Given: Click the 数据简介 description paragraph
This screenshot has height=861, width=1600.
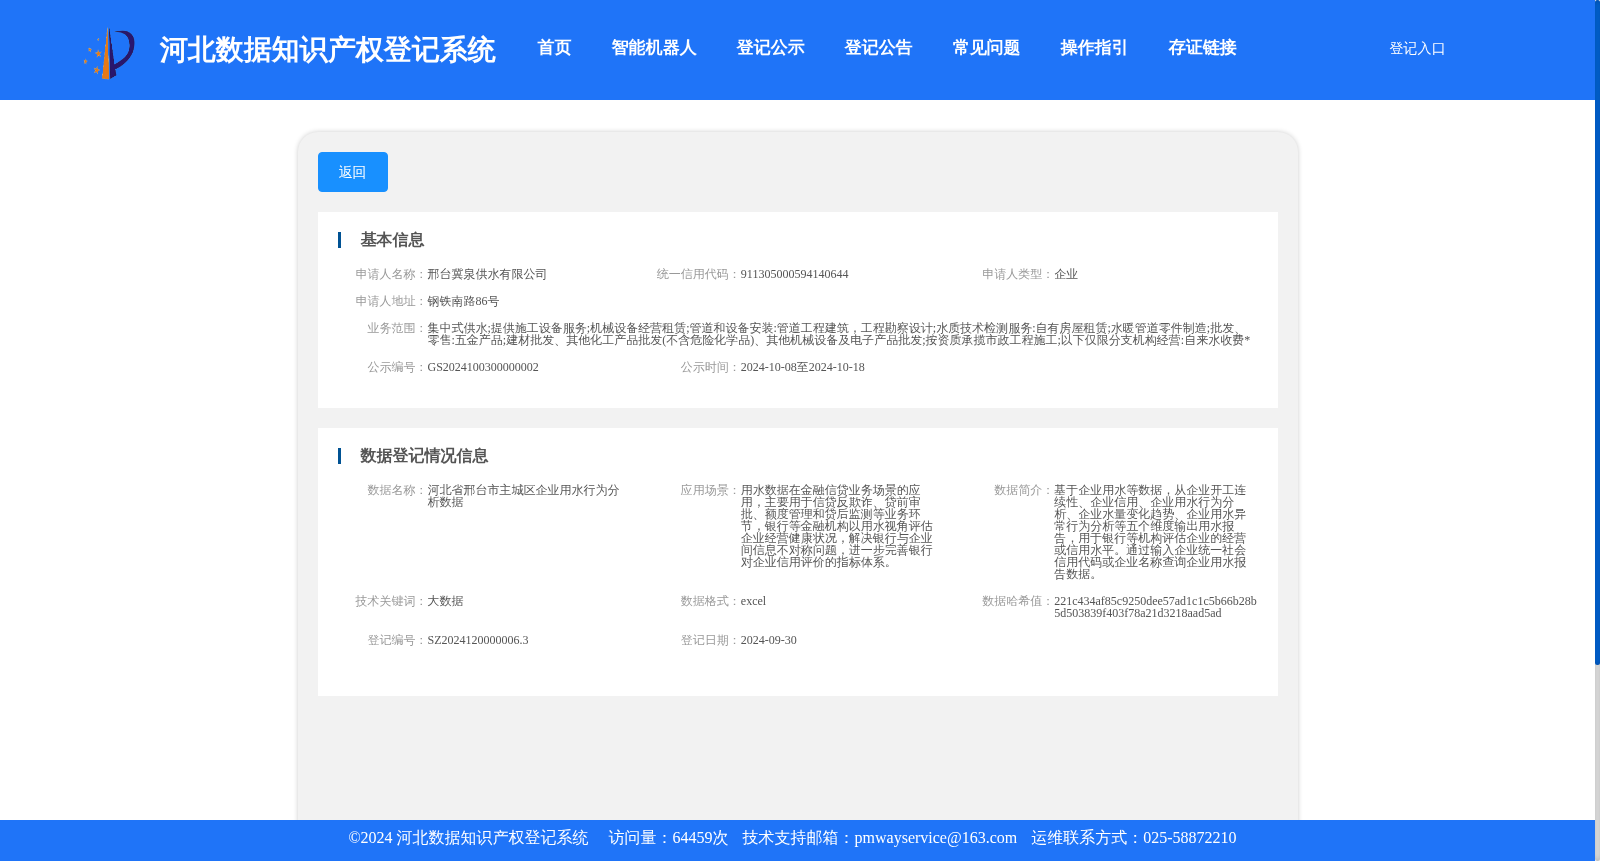Looking at the screenshot, I should (x=1150, y=532).
